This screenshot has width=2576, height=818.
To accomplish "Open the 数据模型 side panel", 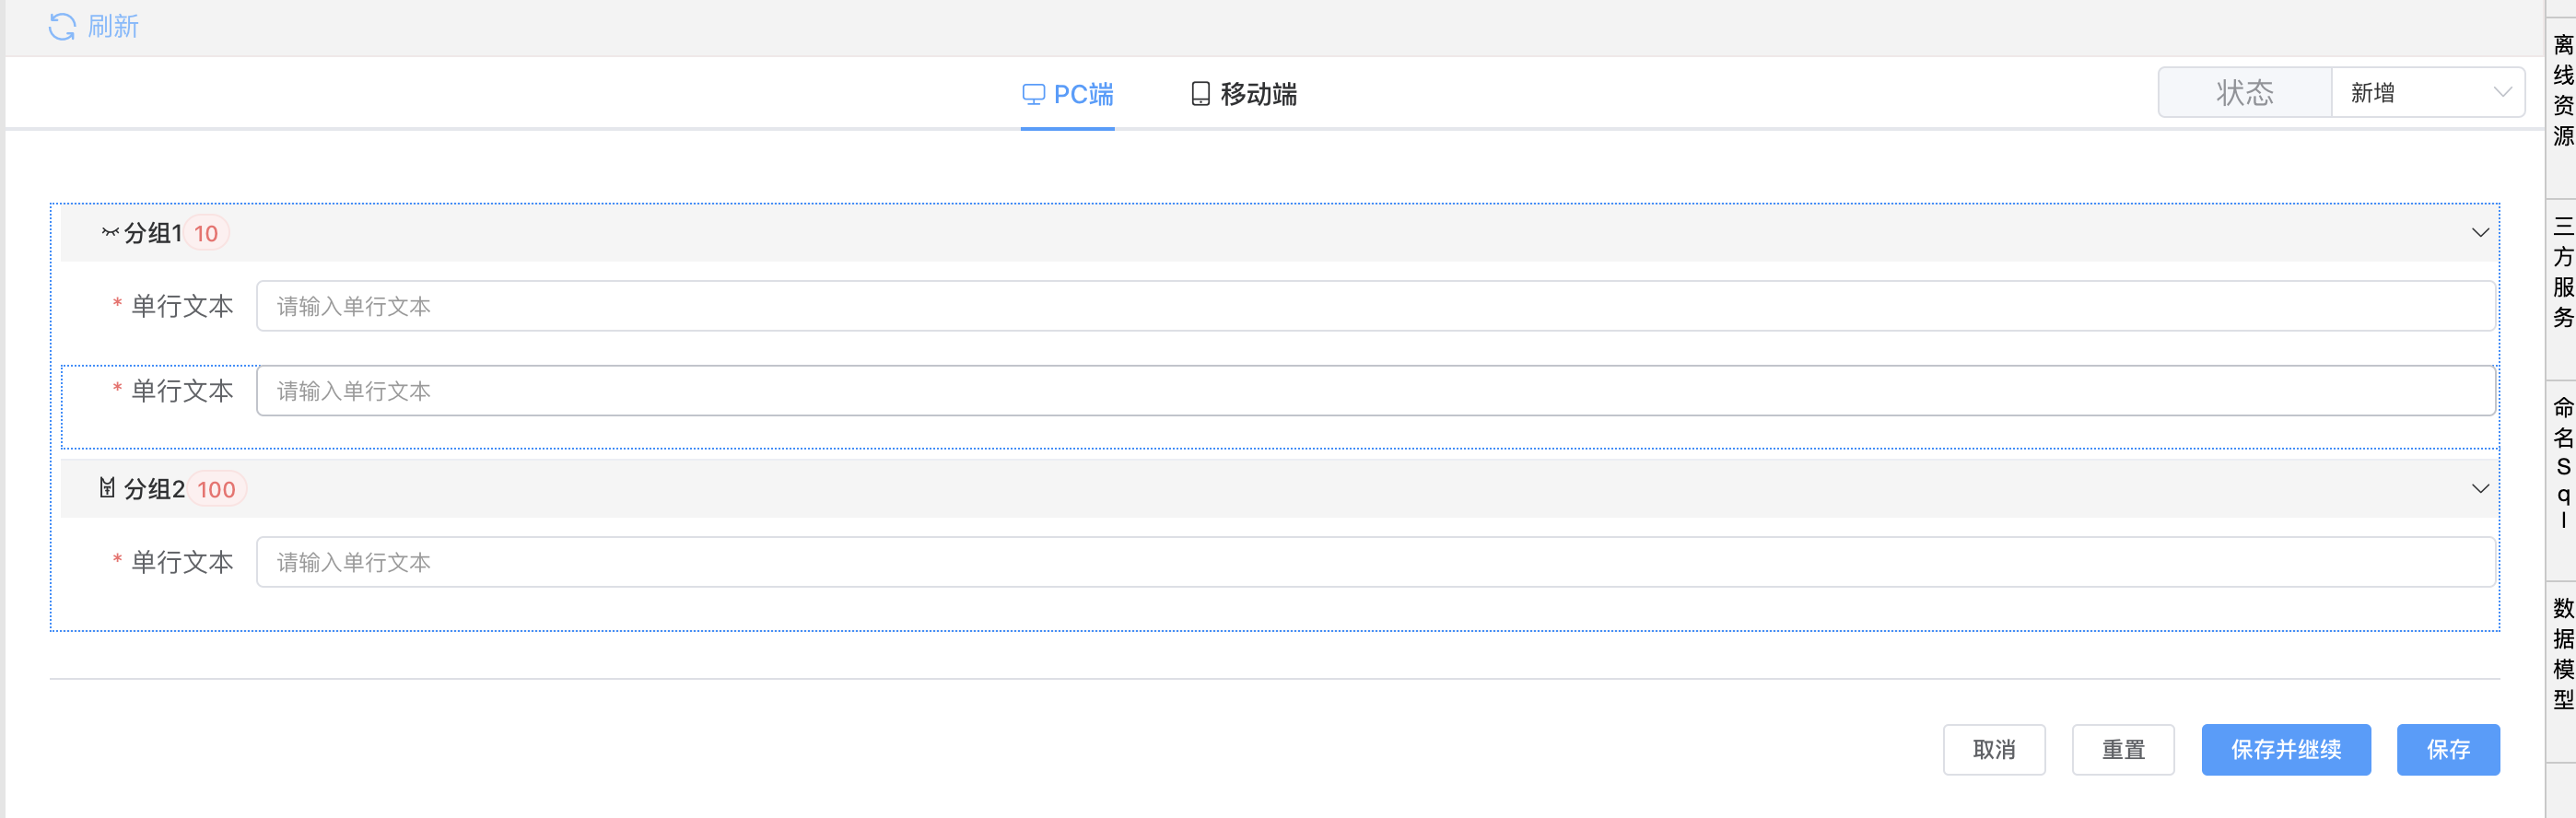I will [x=2562, y=653].
